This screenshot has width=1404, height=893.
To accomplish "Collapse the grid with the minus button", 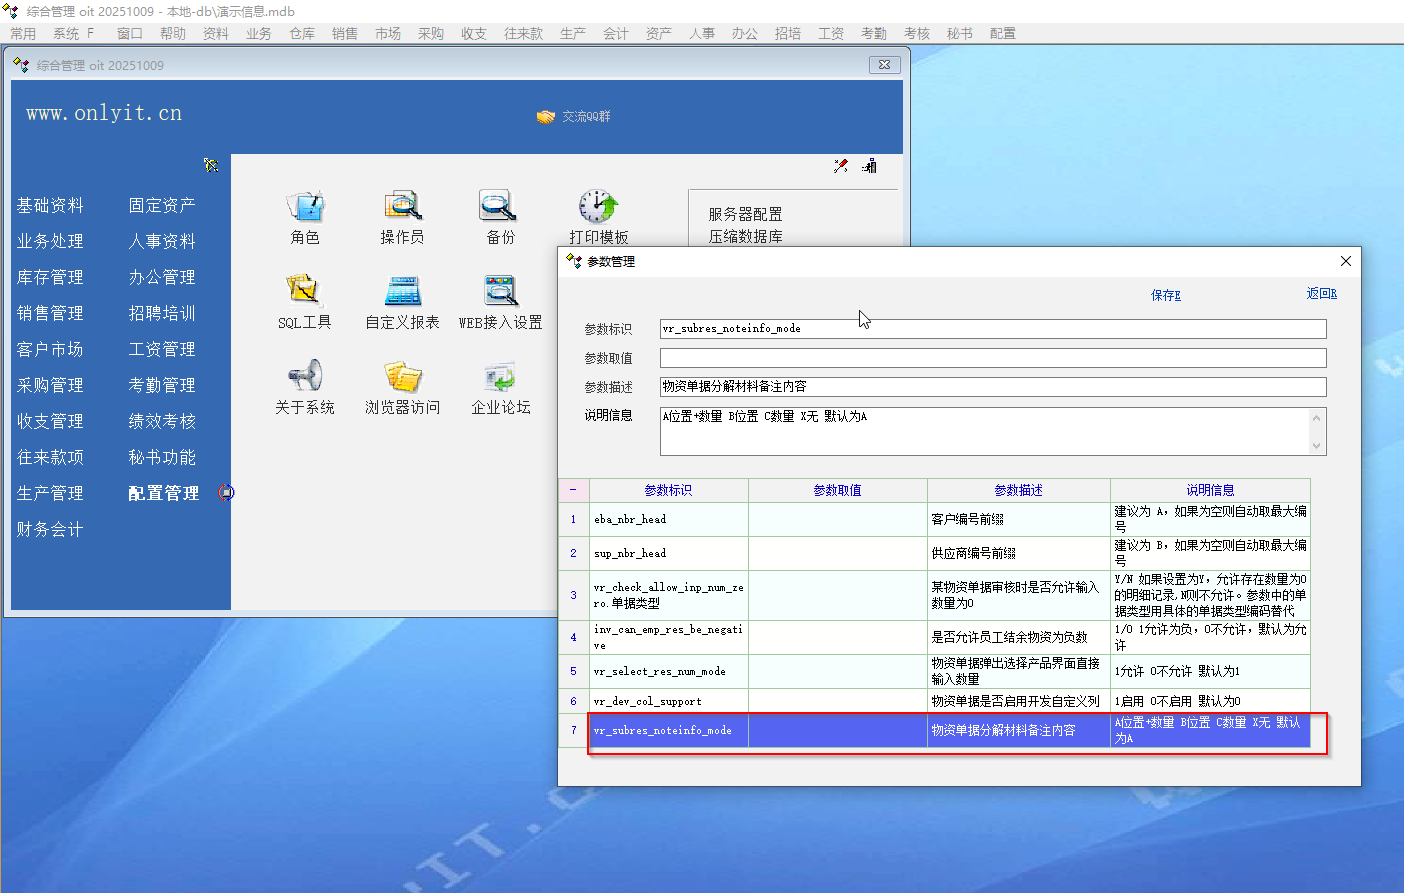I will (573, 490).
